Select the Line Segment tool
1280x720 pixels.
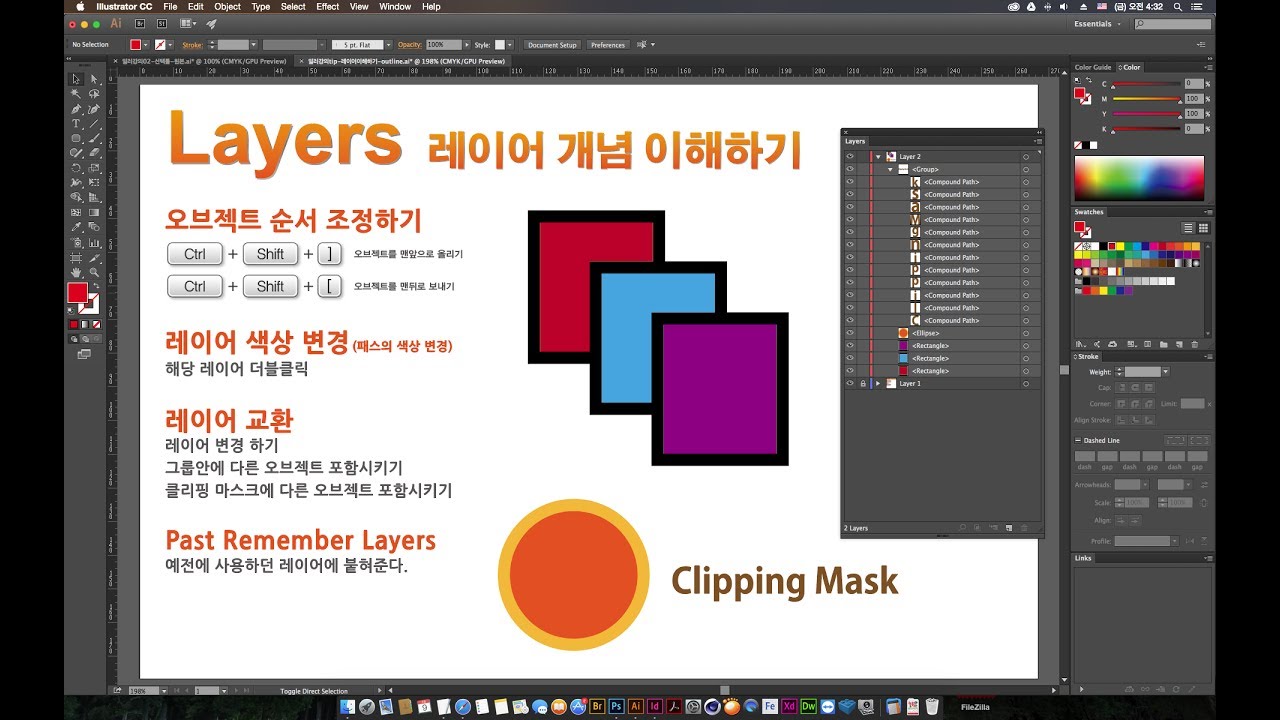point(94,123)
